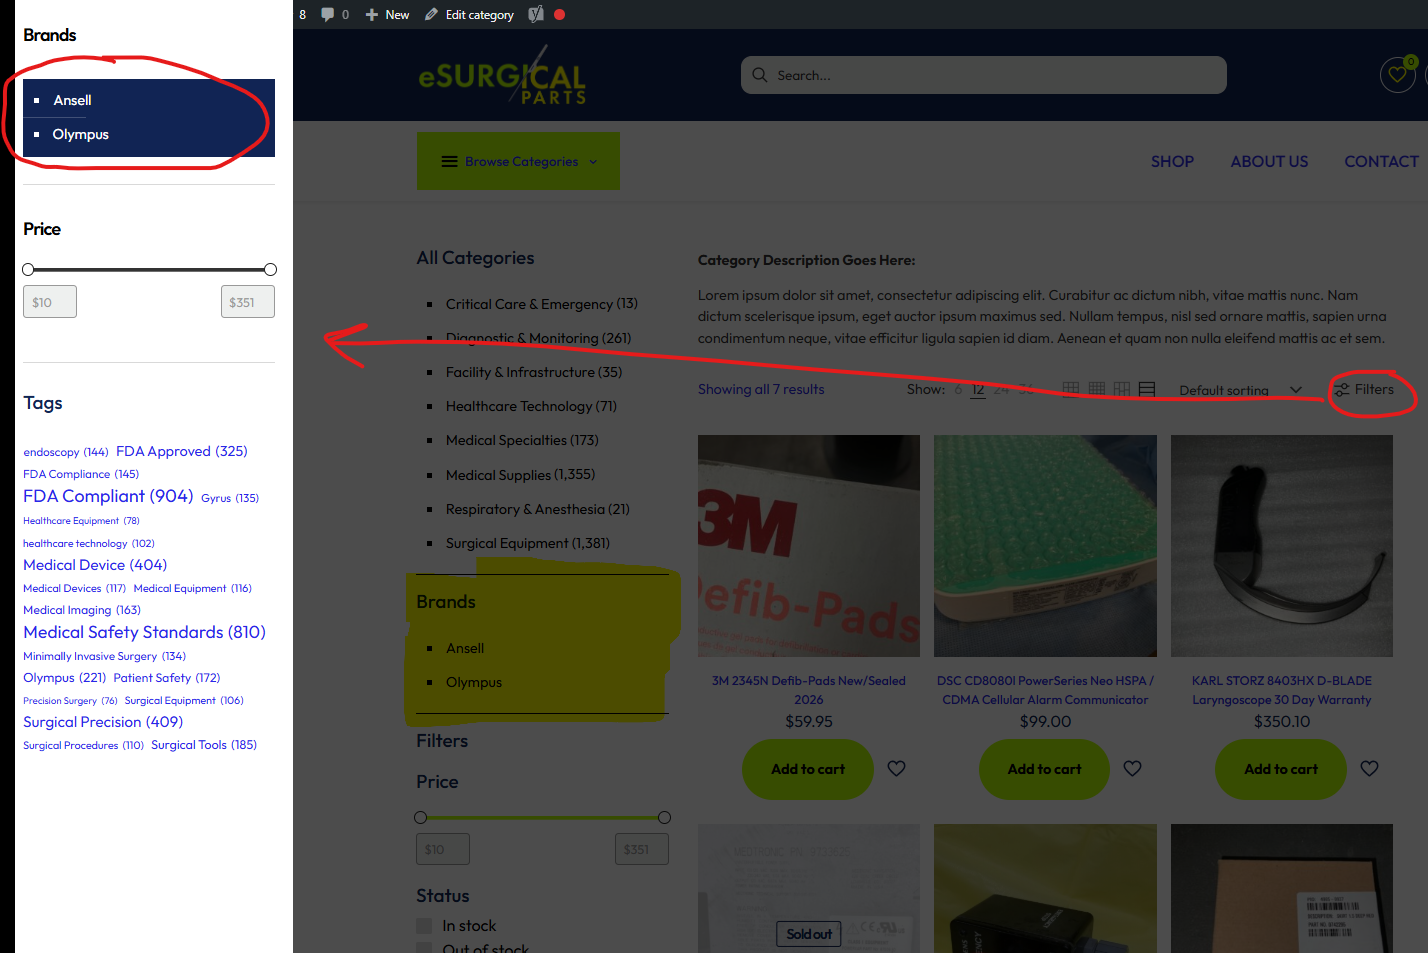The image size is (1428, 953).
Task: Go to the ABOUT US menu item
Action: pos(1269,161)
